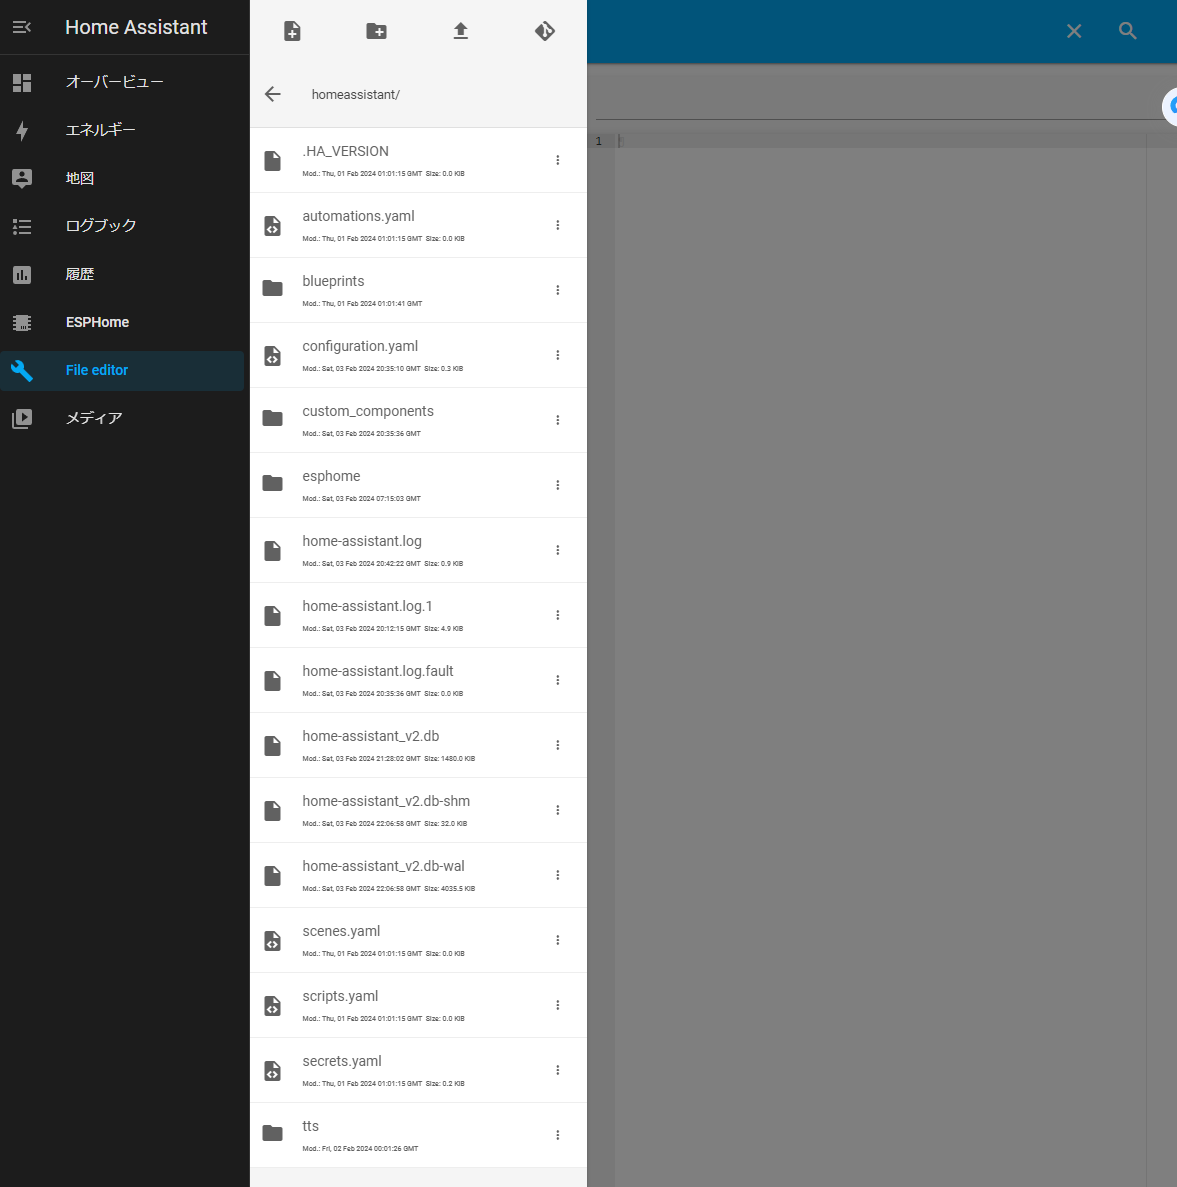This screenshot has width=1177, height=1187.
Task: Click the custom_components folder icon
Action: tap(272, 418)
